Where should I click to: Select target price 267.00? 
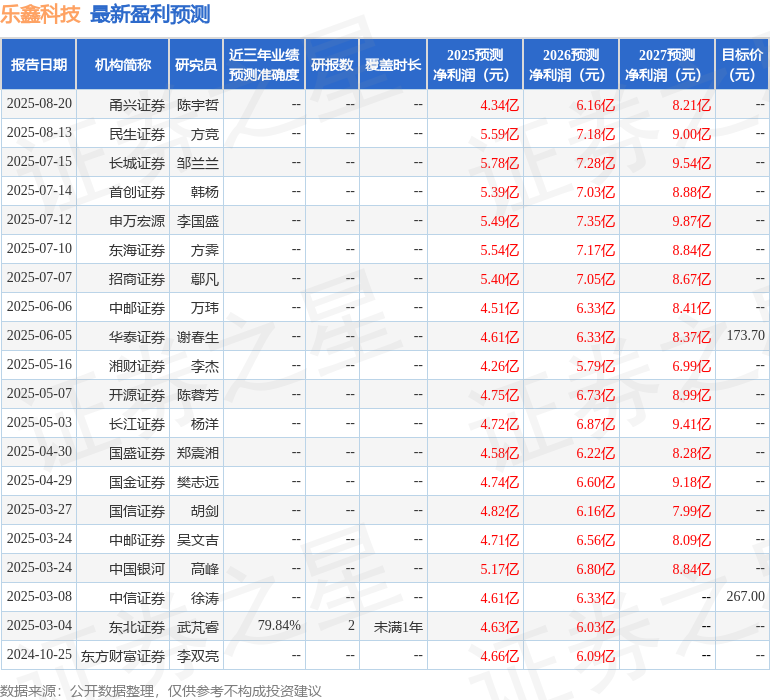tap(745, 596)
